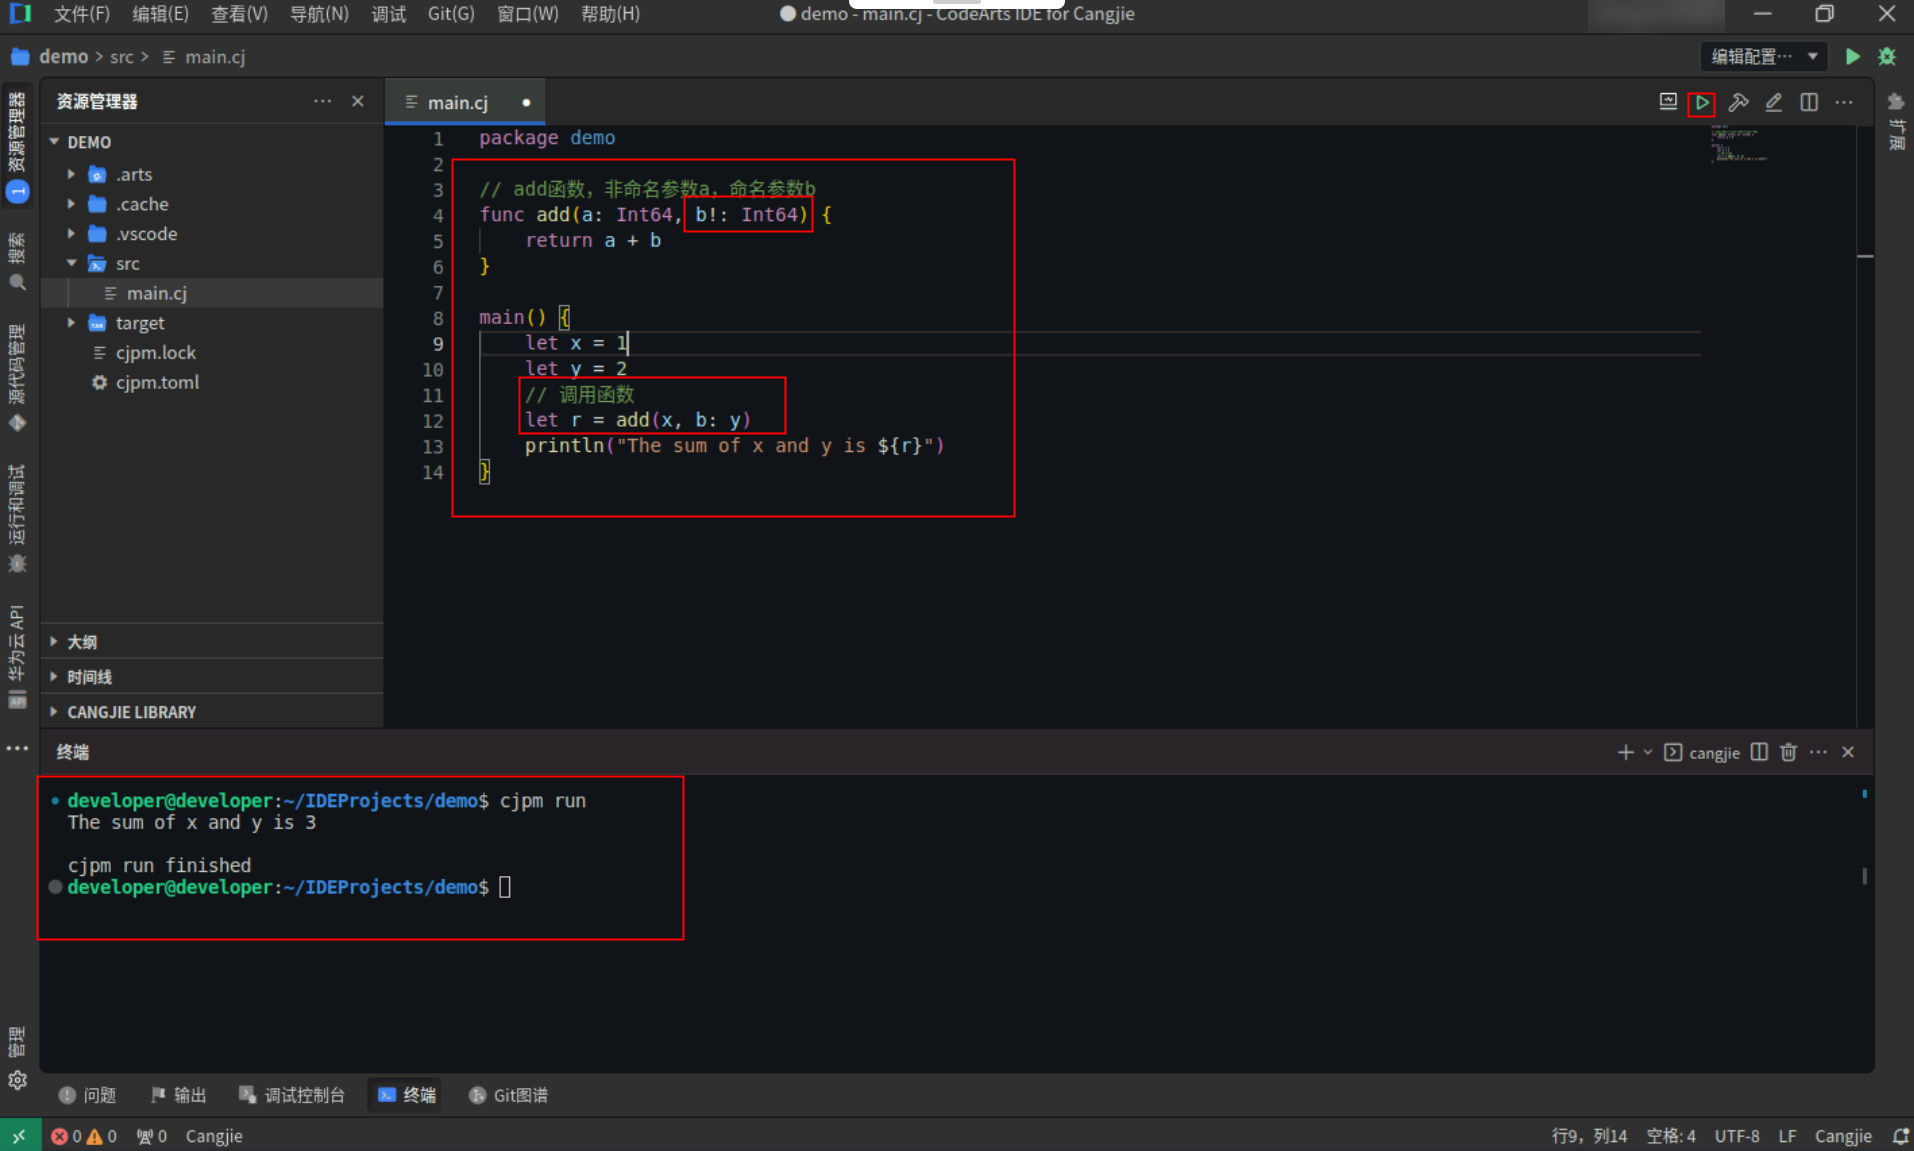Close the Explorer side panel
Image resolution: width=1914 pixels, height=1151 pixels.
coord(358,101)
